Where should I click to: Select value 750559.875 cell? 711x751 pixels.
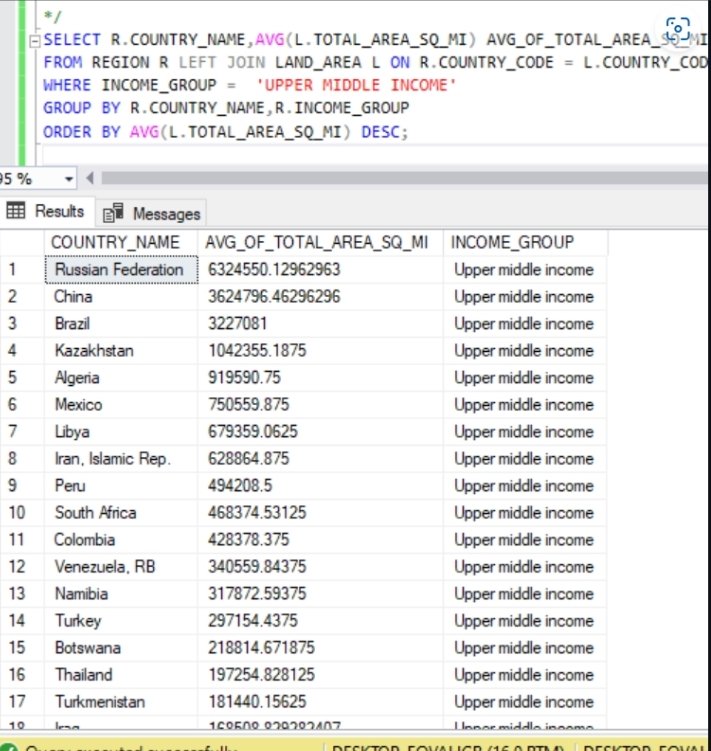(x=320, y=405)
